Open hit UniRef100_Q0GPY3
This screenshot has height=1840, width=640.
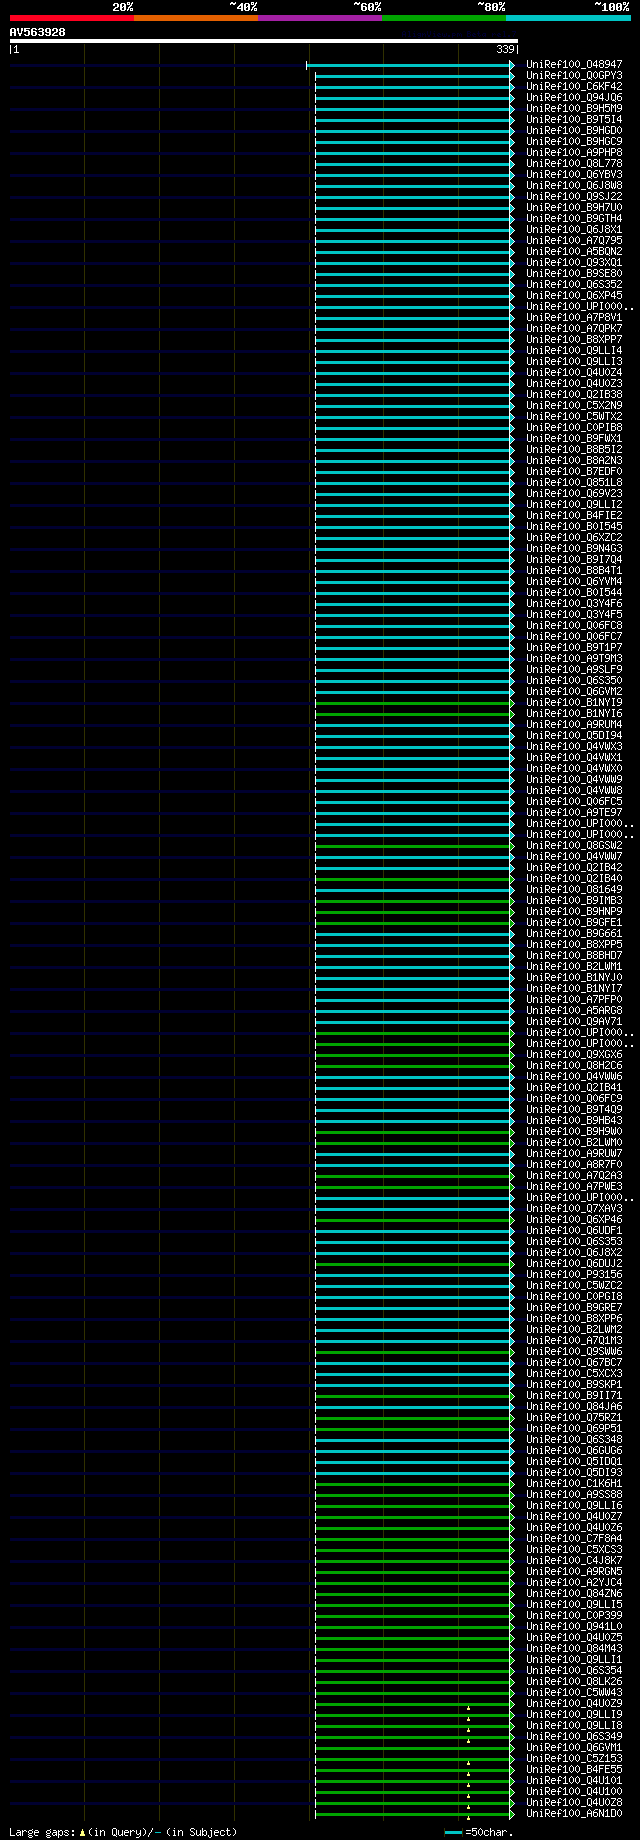tap(574, 75)
